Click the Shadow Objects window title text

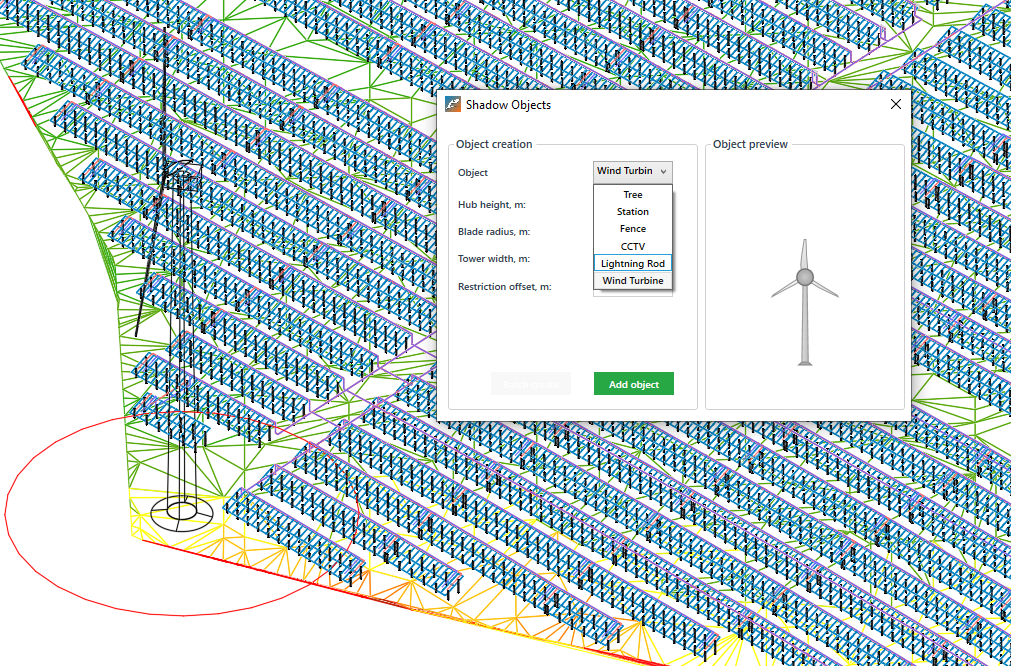tap(509, 104)
